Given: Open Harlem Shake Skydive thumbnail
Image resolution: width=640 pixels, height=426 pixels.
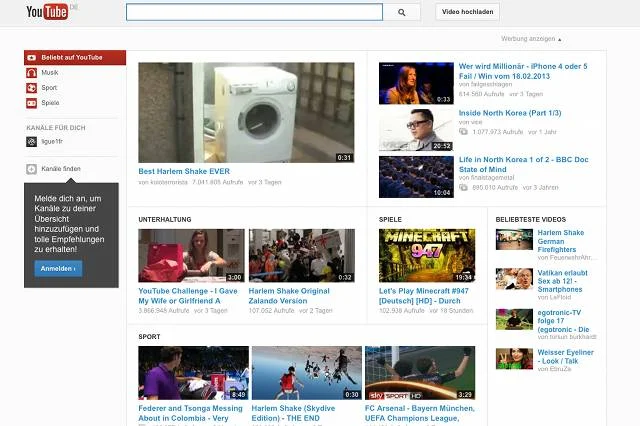Looking at the screenshot, I should click(307, 373).
